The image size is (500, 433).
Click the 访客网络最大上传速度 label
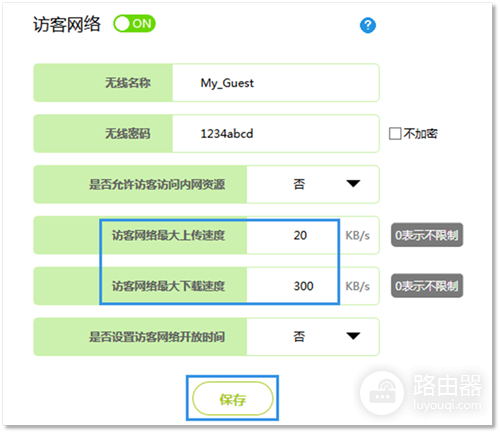click(x=168, y=235)
